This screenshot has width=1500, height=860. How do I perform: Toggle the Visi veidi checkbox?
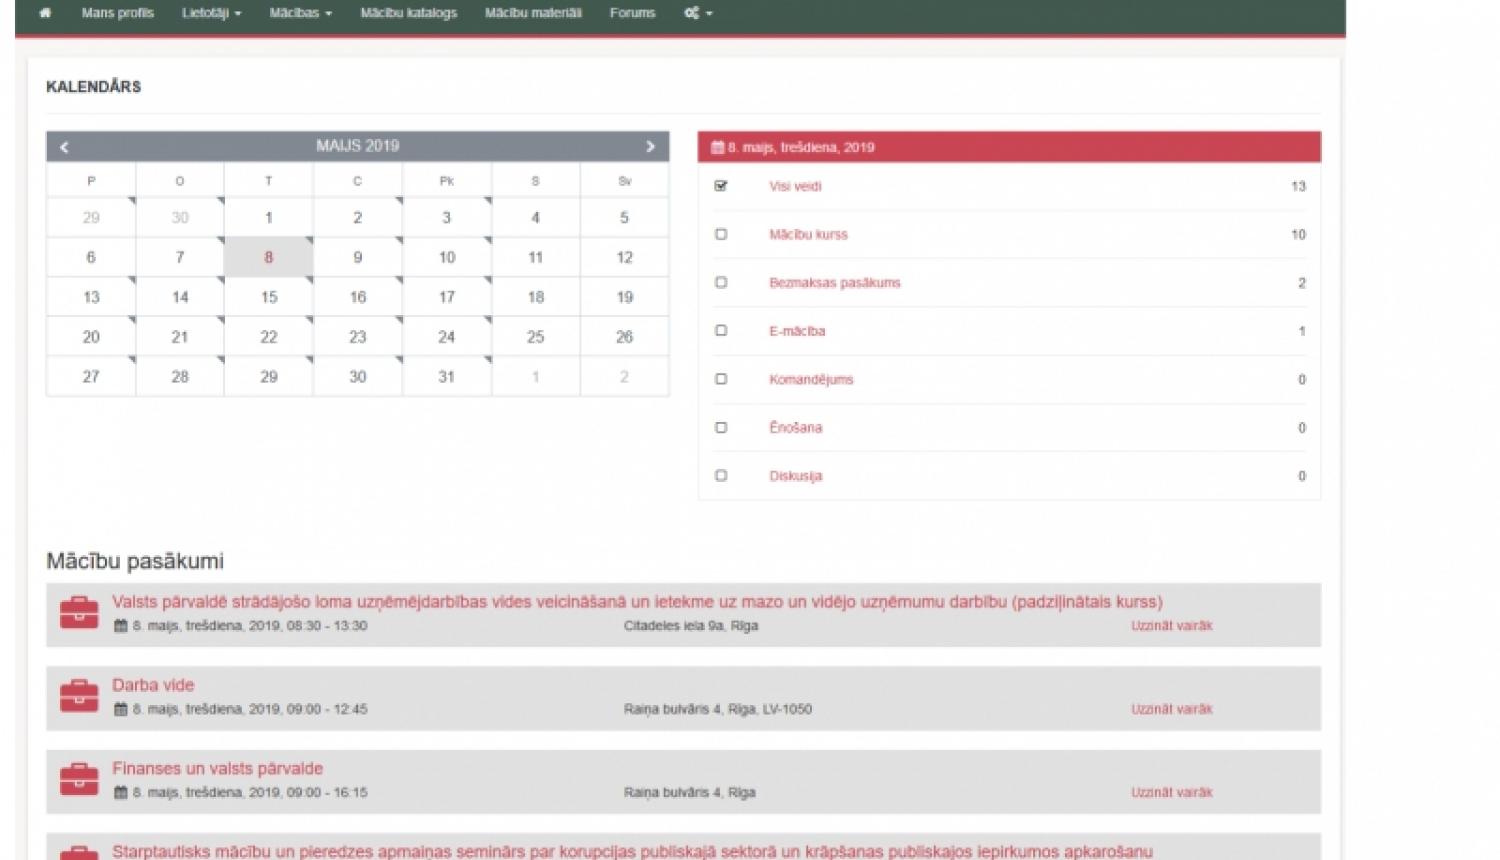pos(721,186)
